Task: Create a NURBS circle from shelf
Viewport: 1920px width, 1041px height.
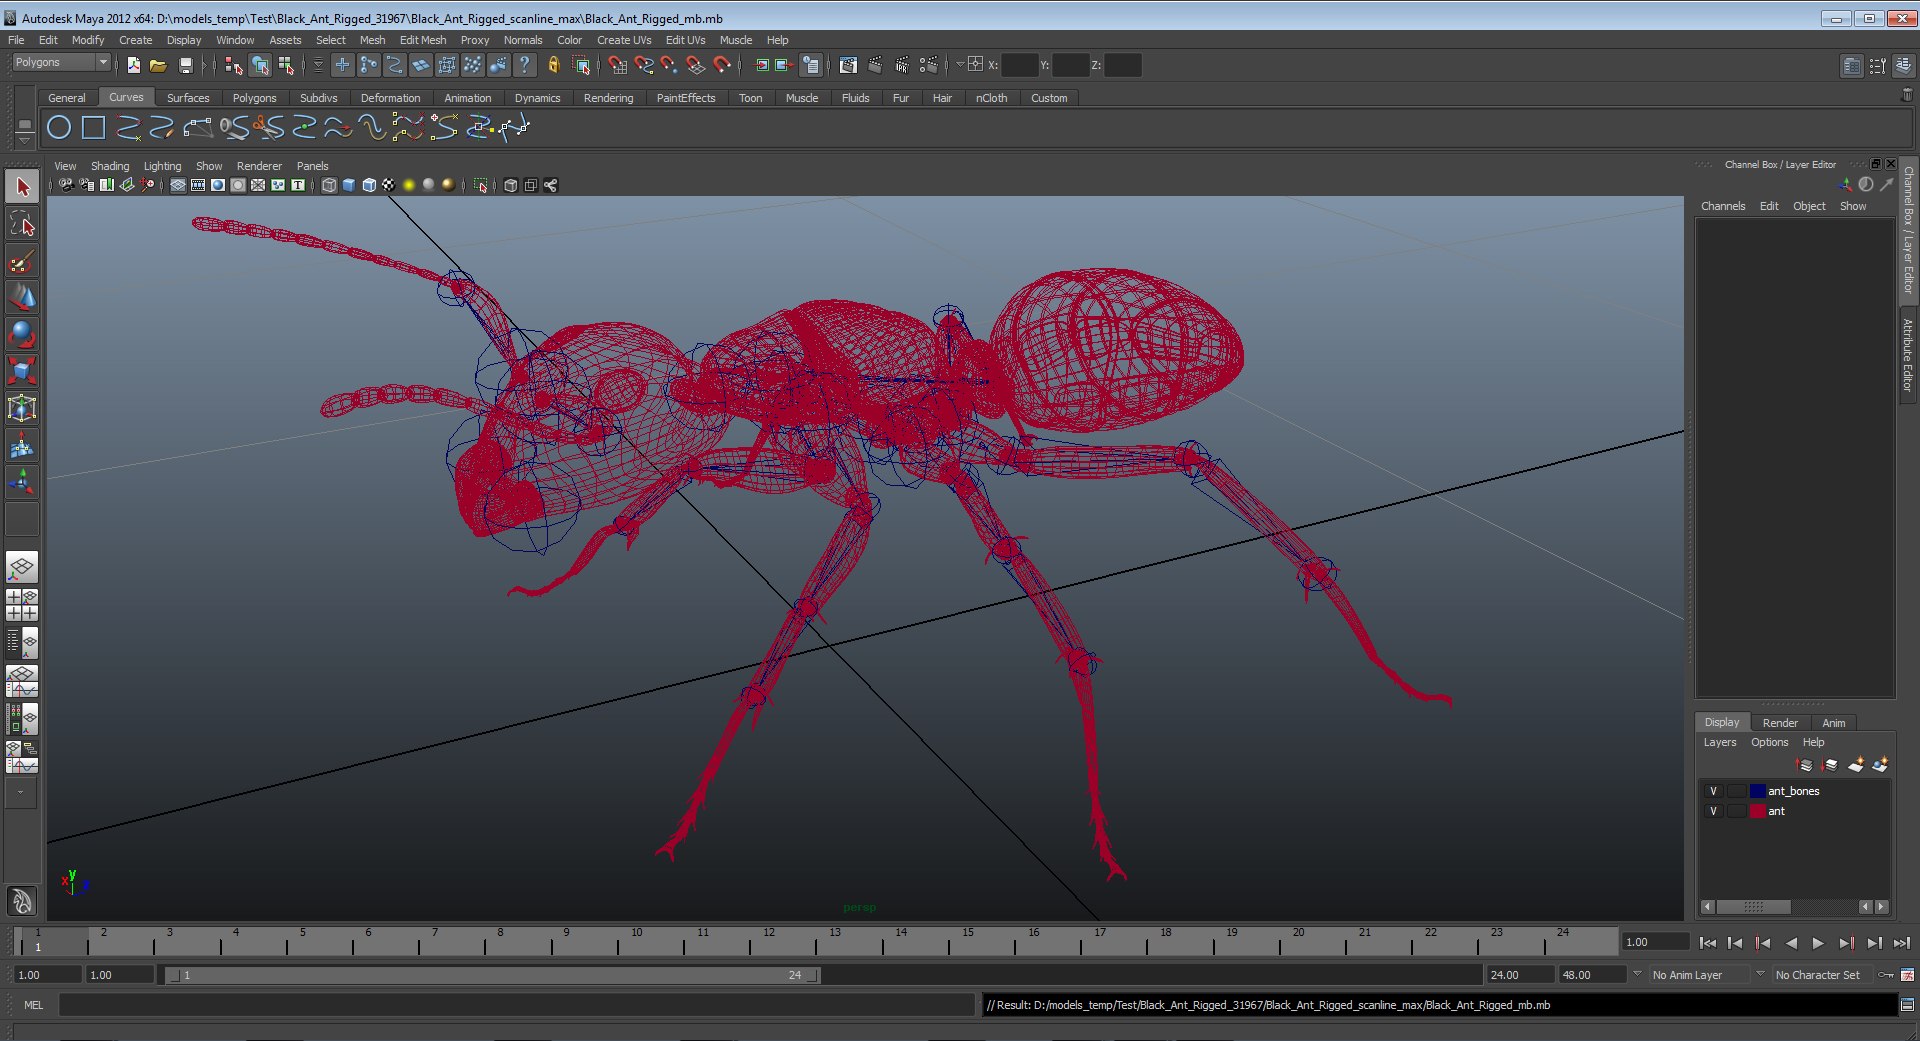Action: coord(59,127)
